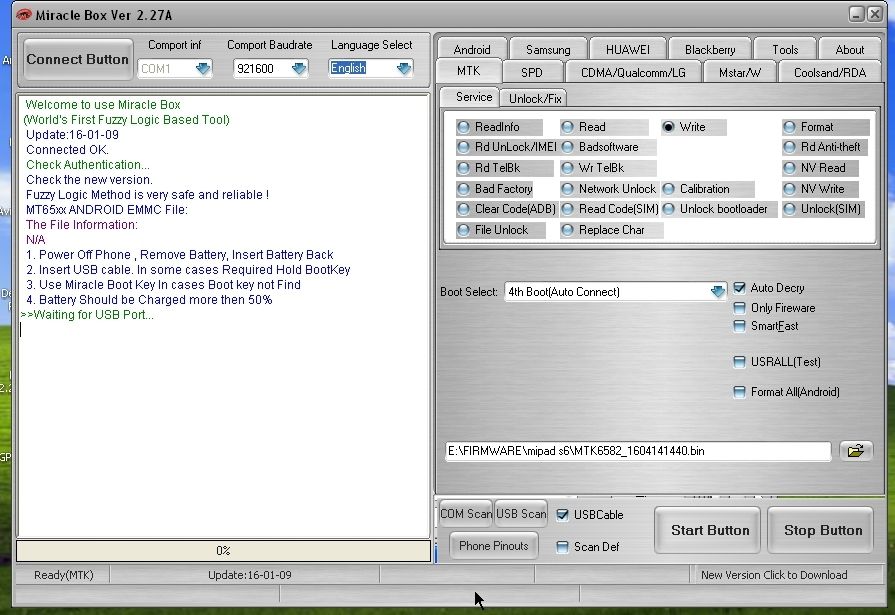Open Phone Pinouts
This screenshot has width=895, height=615.
tap(494, 546)
